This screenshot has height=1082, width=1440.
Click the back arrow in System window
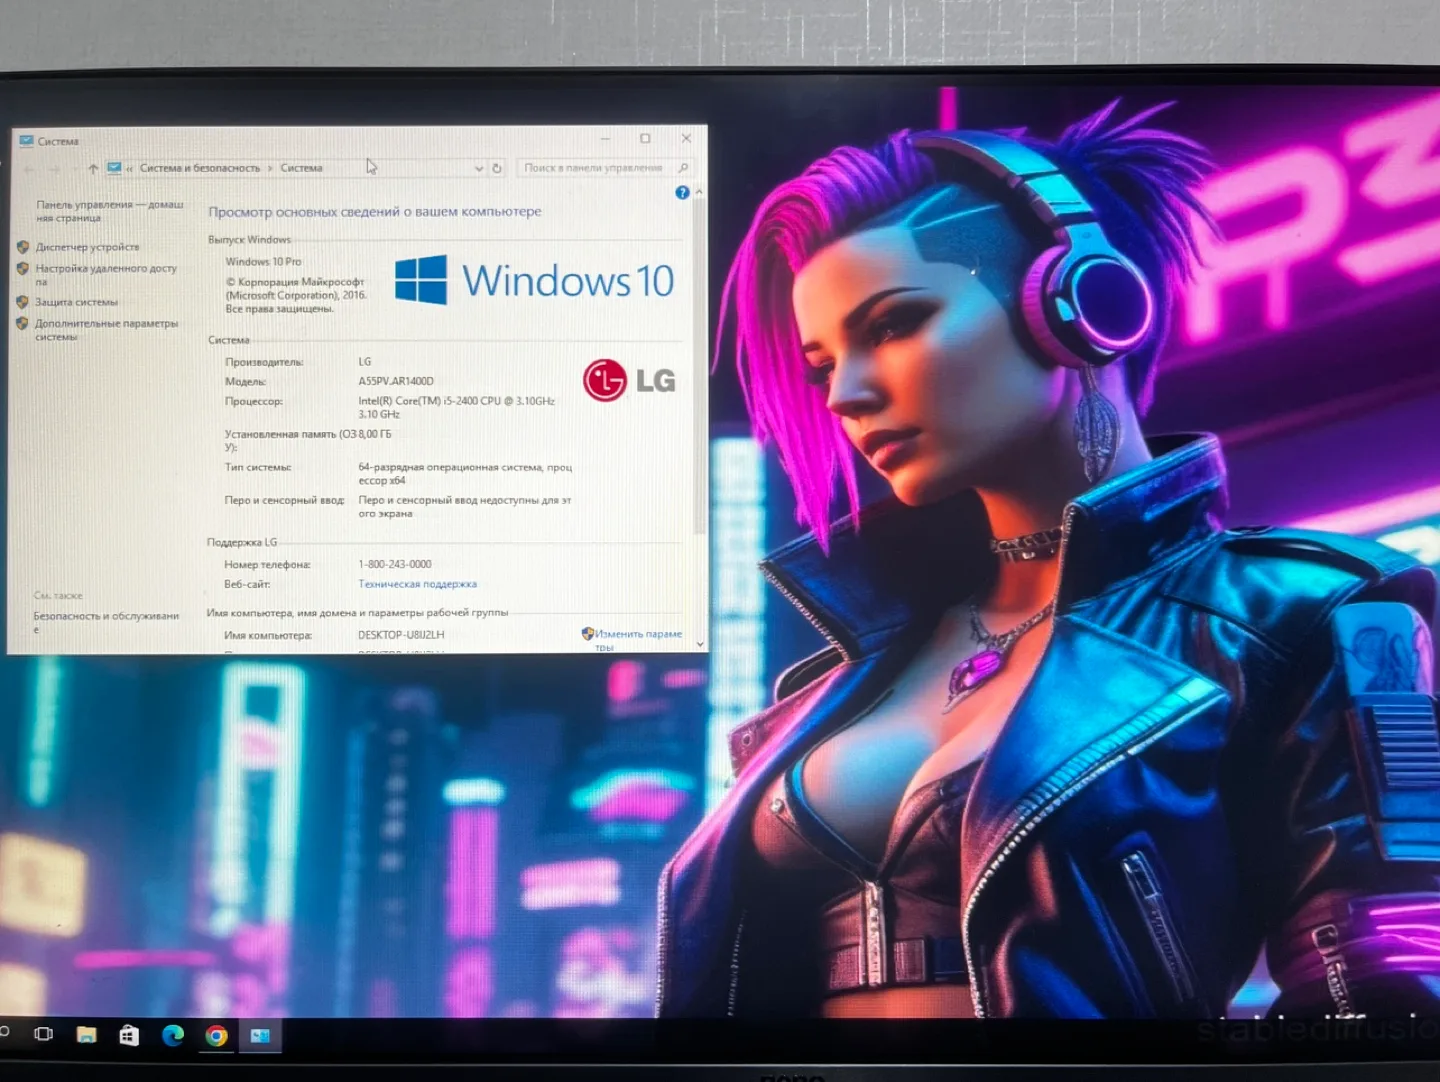[30, 169]
